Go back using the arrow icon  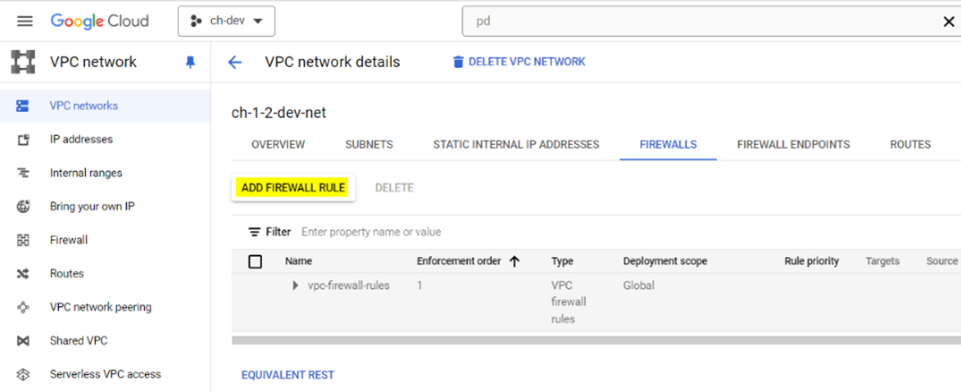235,62
